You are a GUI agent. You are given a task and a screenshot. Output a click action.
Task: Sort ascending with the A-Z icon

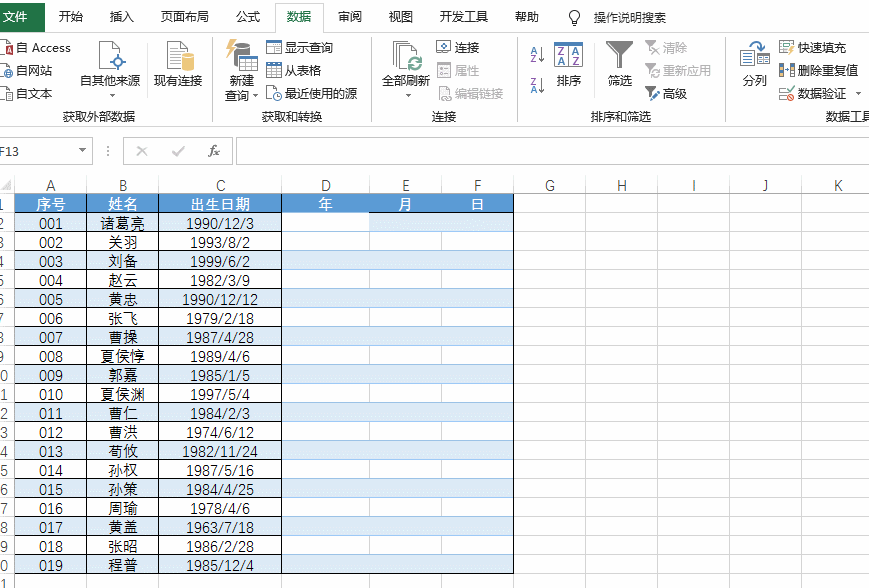pyautogui.click(x=537, y=54)
